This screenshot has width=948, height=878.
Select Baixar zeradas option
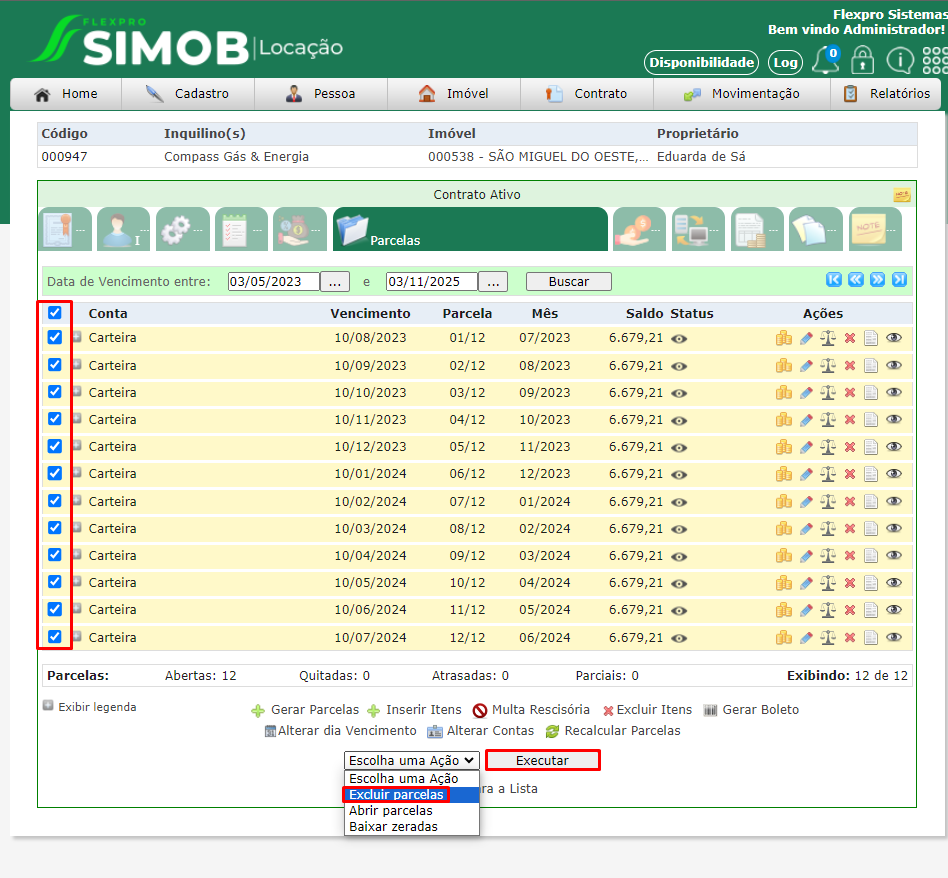[x=412, y=826]
